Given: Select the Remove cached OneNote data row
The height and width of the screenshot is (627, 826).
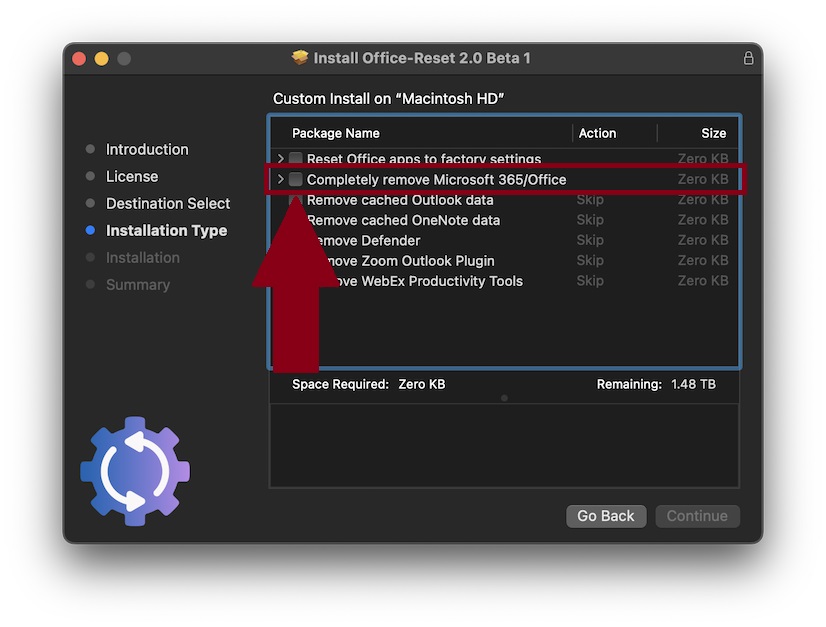Looking at the screenshot, I should point(403,220).
